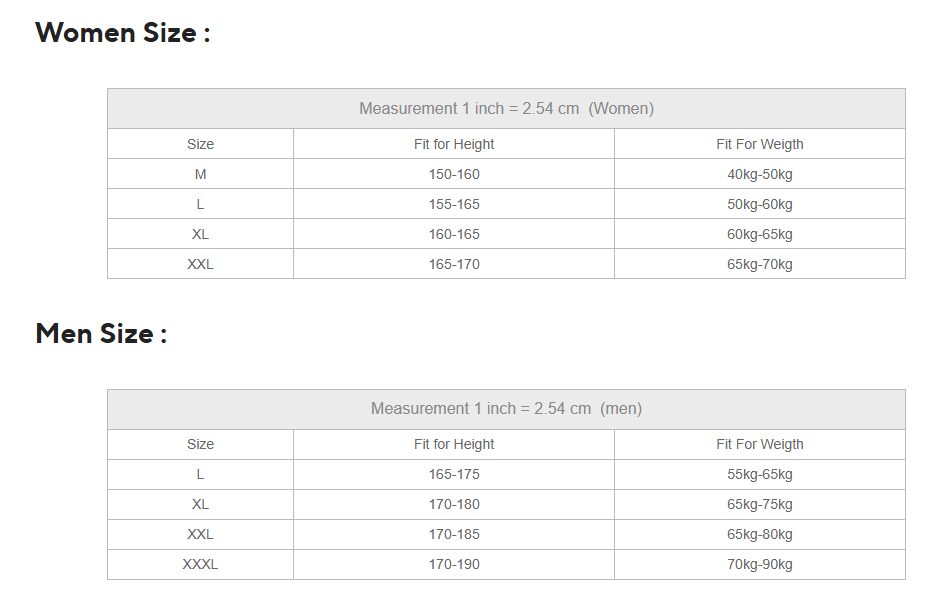Click the "Men Size :" heading
Screen dimensions: 947x590
tap(101, 333)
